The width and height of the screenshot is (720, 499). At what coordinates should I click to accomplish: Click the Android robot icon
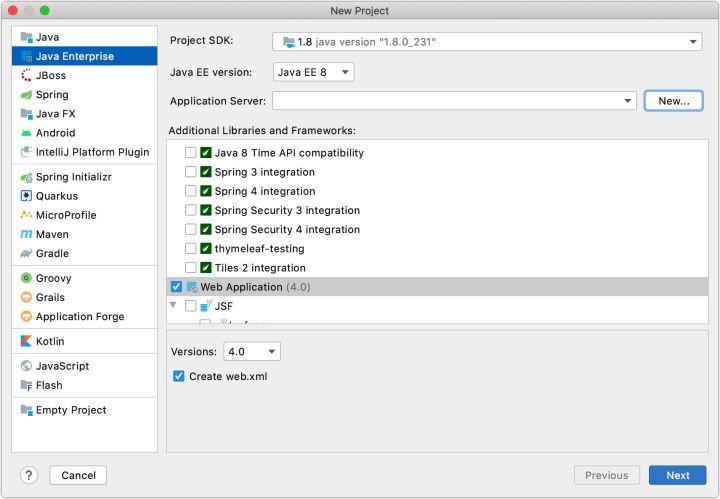tap(26, 133)
